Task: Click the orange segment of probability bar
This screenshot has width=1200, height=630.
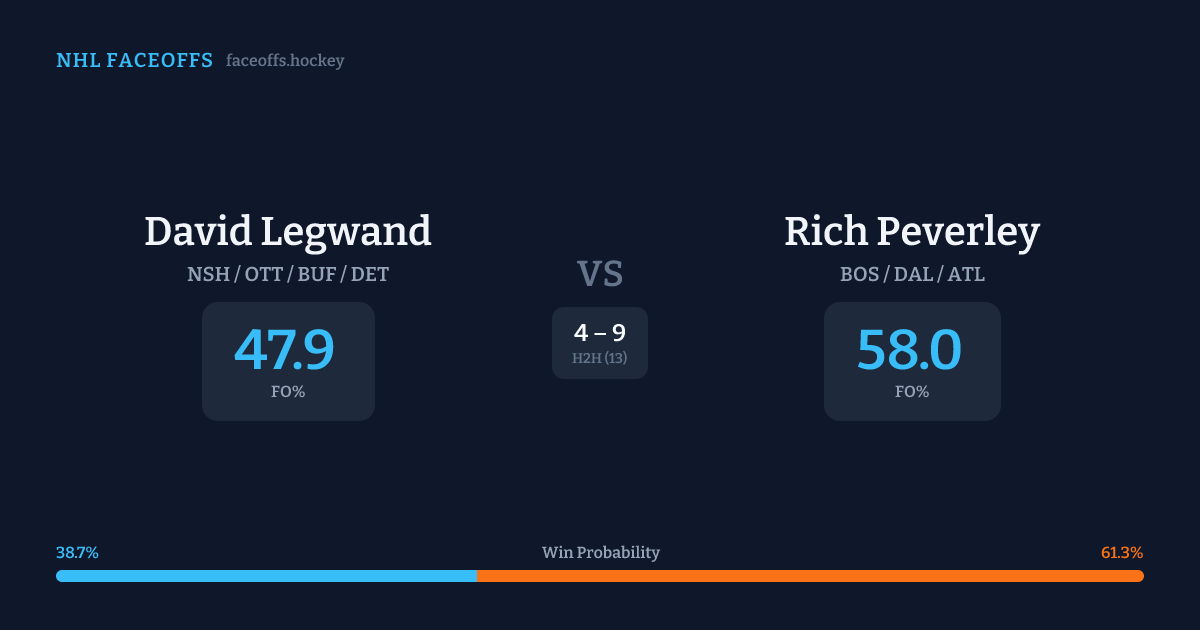Action: [x=810, y=576]
